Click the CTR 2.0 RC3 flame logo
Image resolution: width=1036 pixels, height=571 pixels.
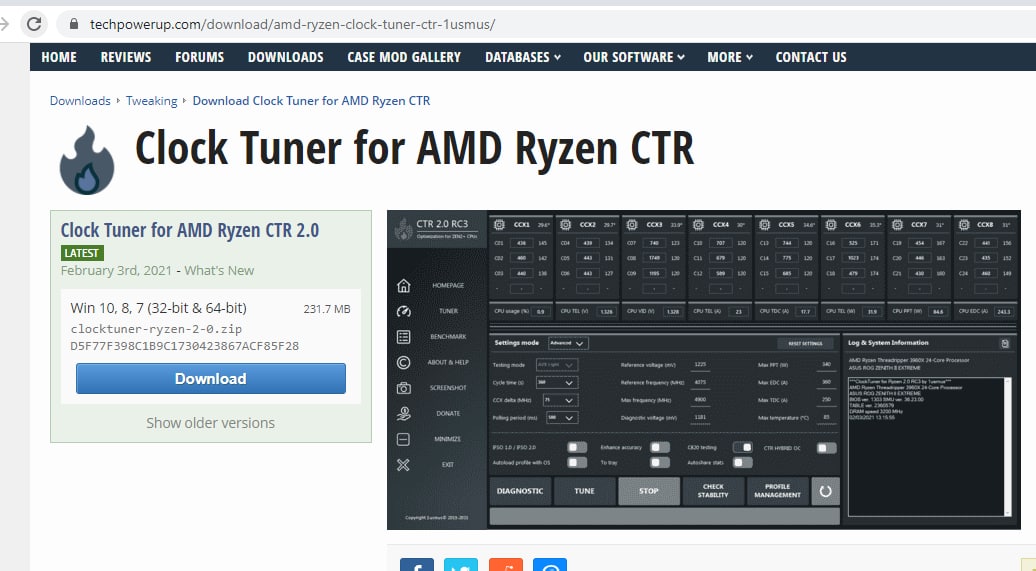tap(403, 229)
